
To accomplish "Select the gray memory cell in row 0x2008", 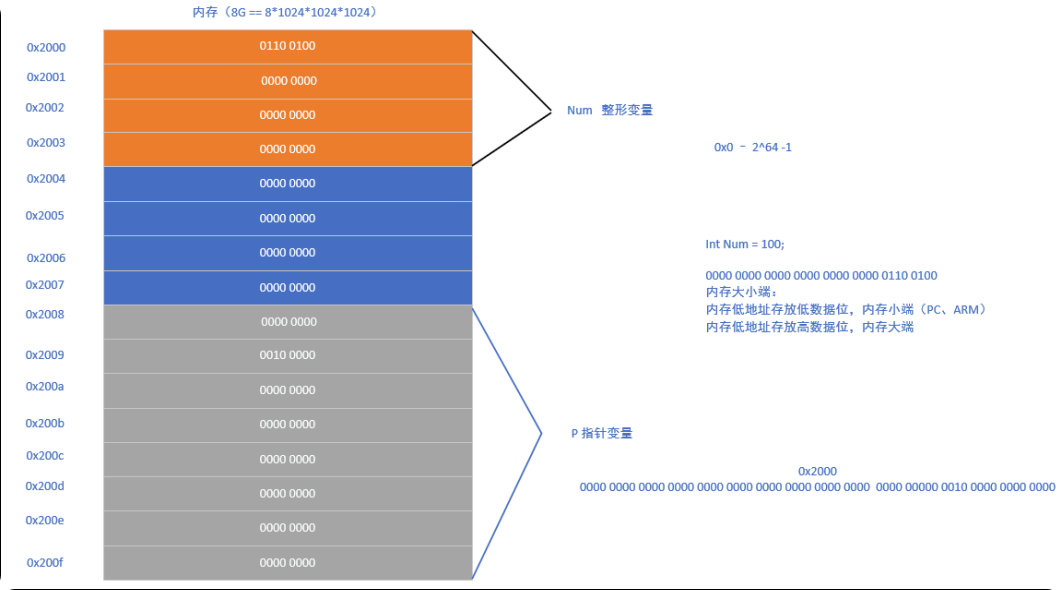I will 288,322.
